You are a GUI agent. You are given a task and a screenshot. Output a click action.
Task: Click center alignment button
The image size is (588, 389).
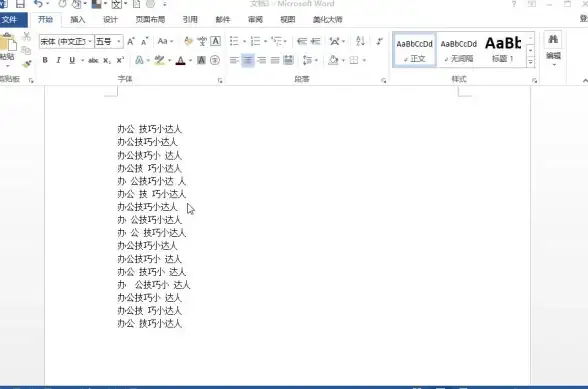248,60
